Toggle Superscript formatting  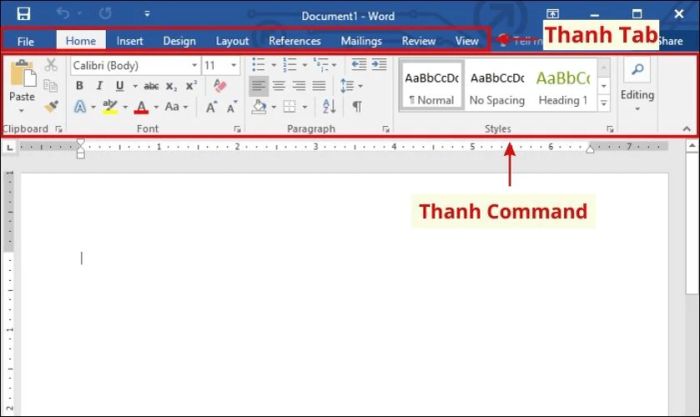coord(192,86)
